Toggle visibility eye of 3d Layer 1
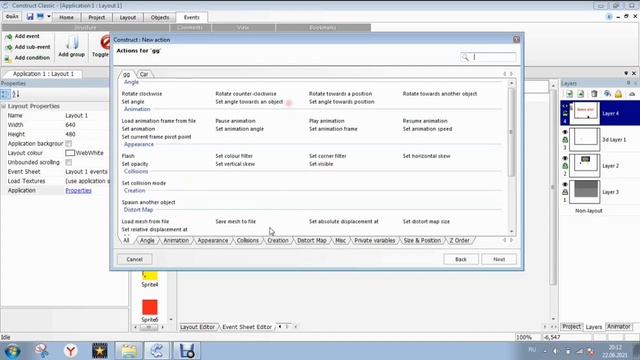Image resolution: width=640 pixels, height=360 pixels. [x=565, y=132]
